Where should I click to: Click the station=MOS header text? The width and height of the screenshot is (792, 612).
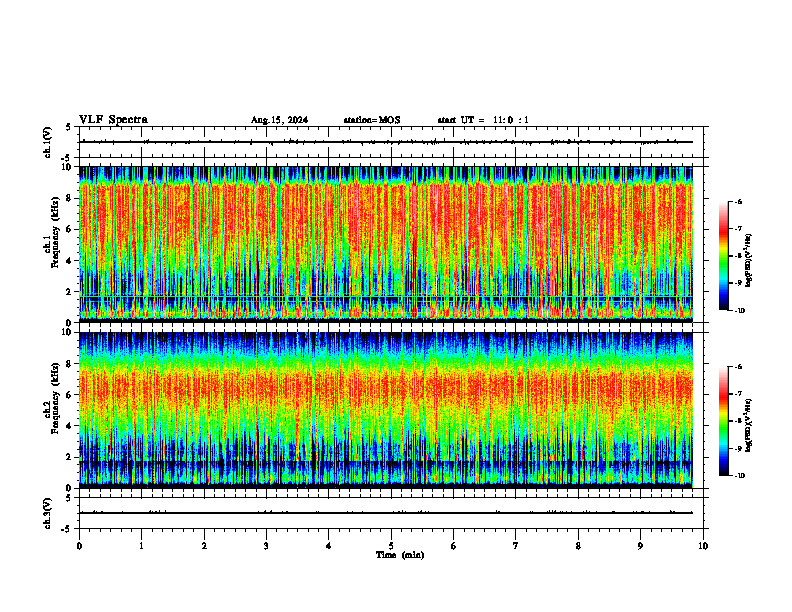point(372,120)
